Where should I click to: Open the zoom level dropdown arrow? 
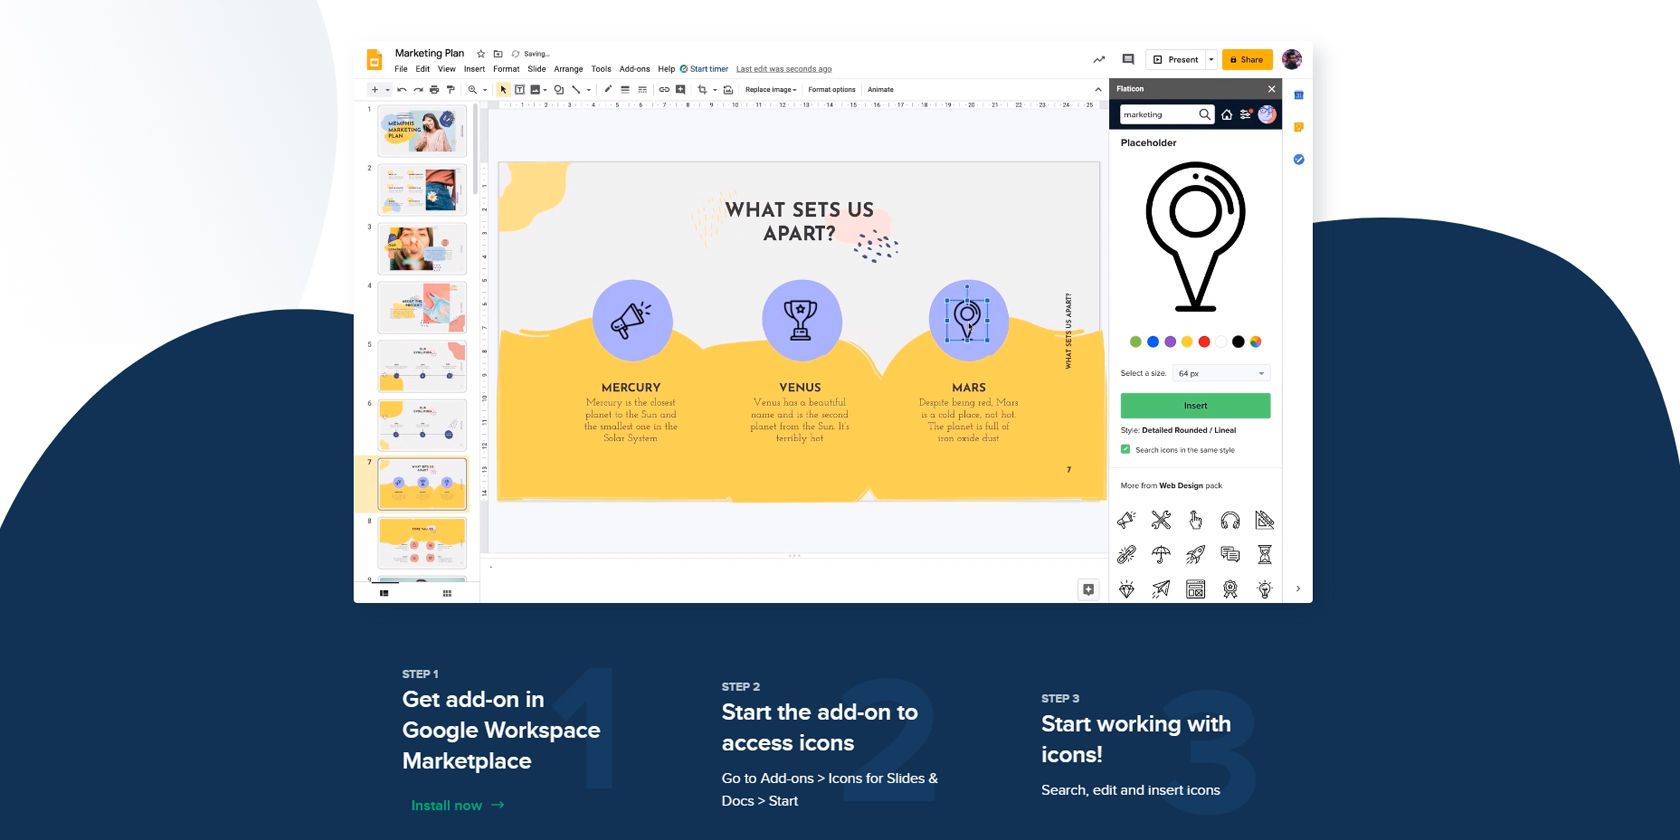[485, 90]
